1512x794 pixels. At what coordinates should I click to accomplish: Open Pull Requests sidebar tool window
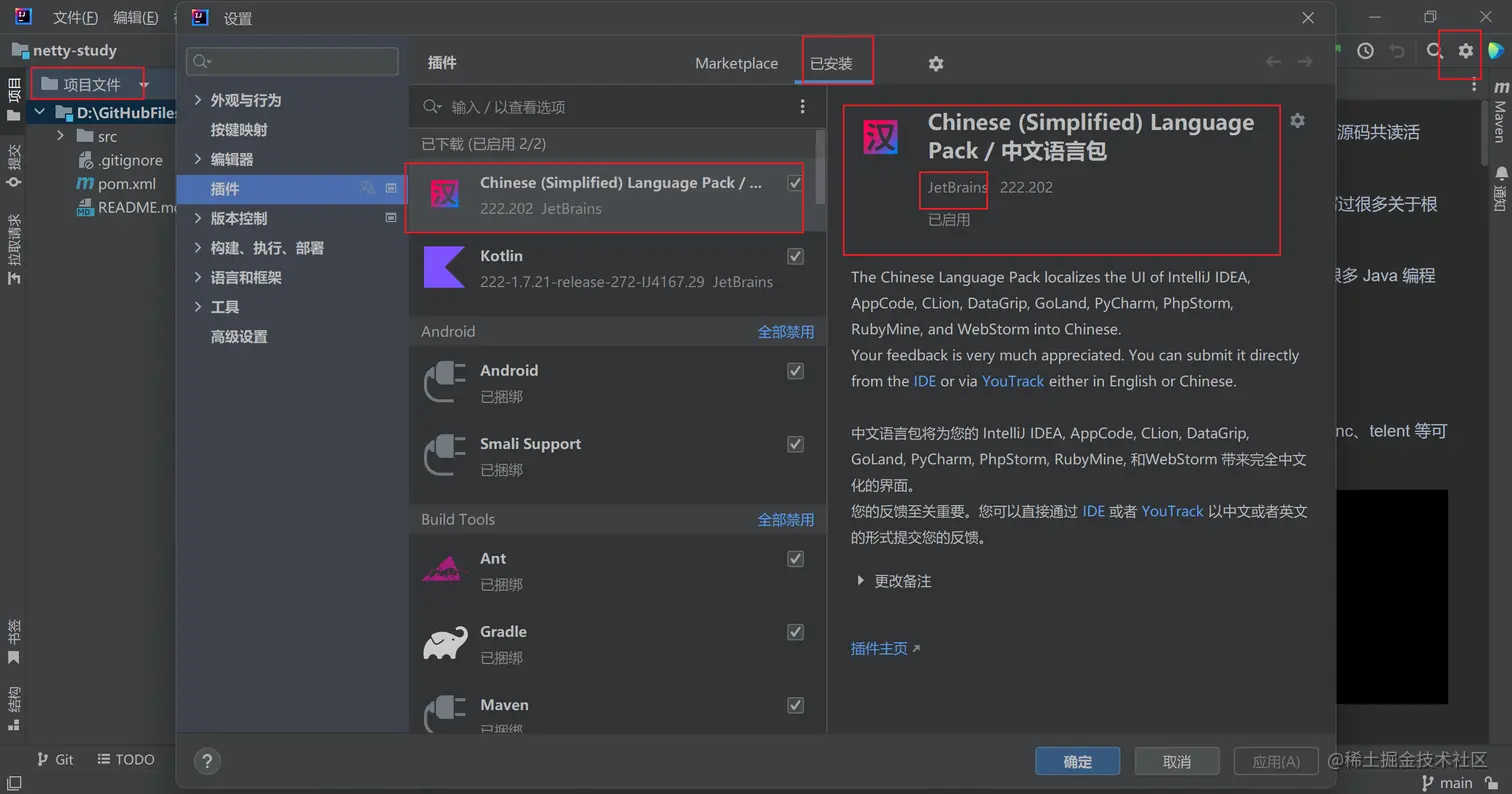click(14, 250)
